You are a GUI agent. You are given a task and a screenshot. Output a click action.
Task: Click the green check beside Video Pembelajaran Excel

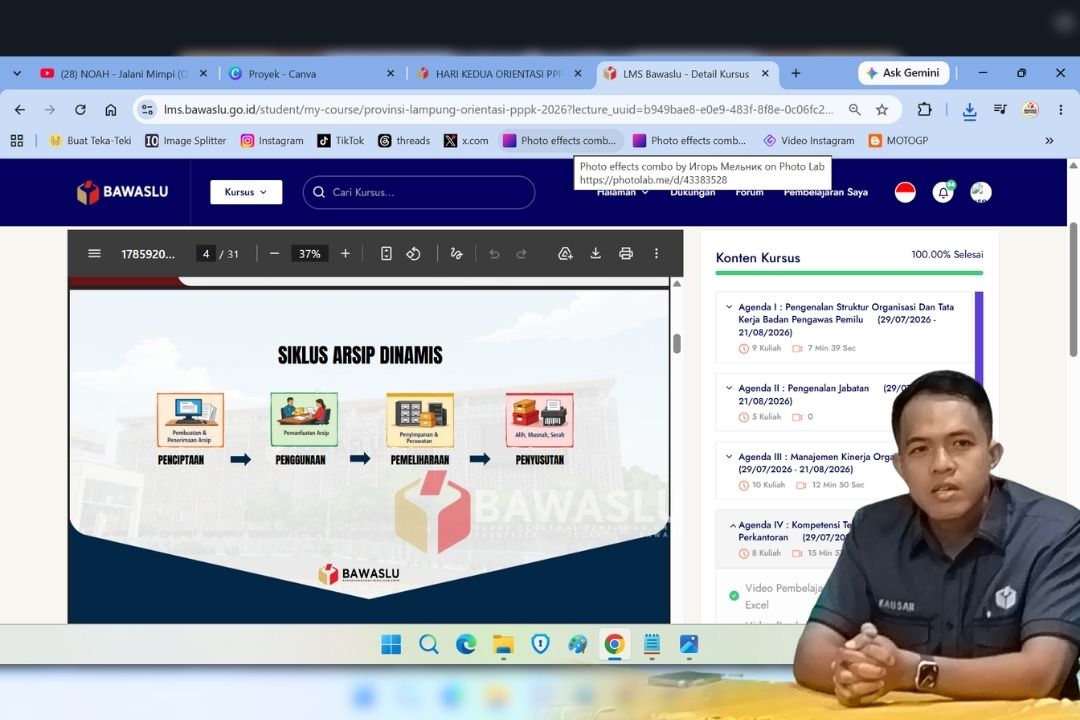coord(734,596)
